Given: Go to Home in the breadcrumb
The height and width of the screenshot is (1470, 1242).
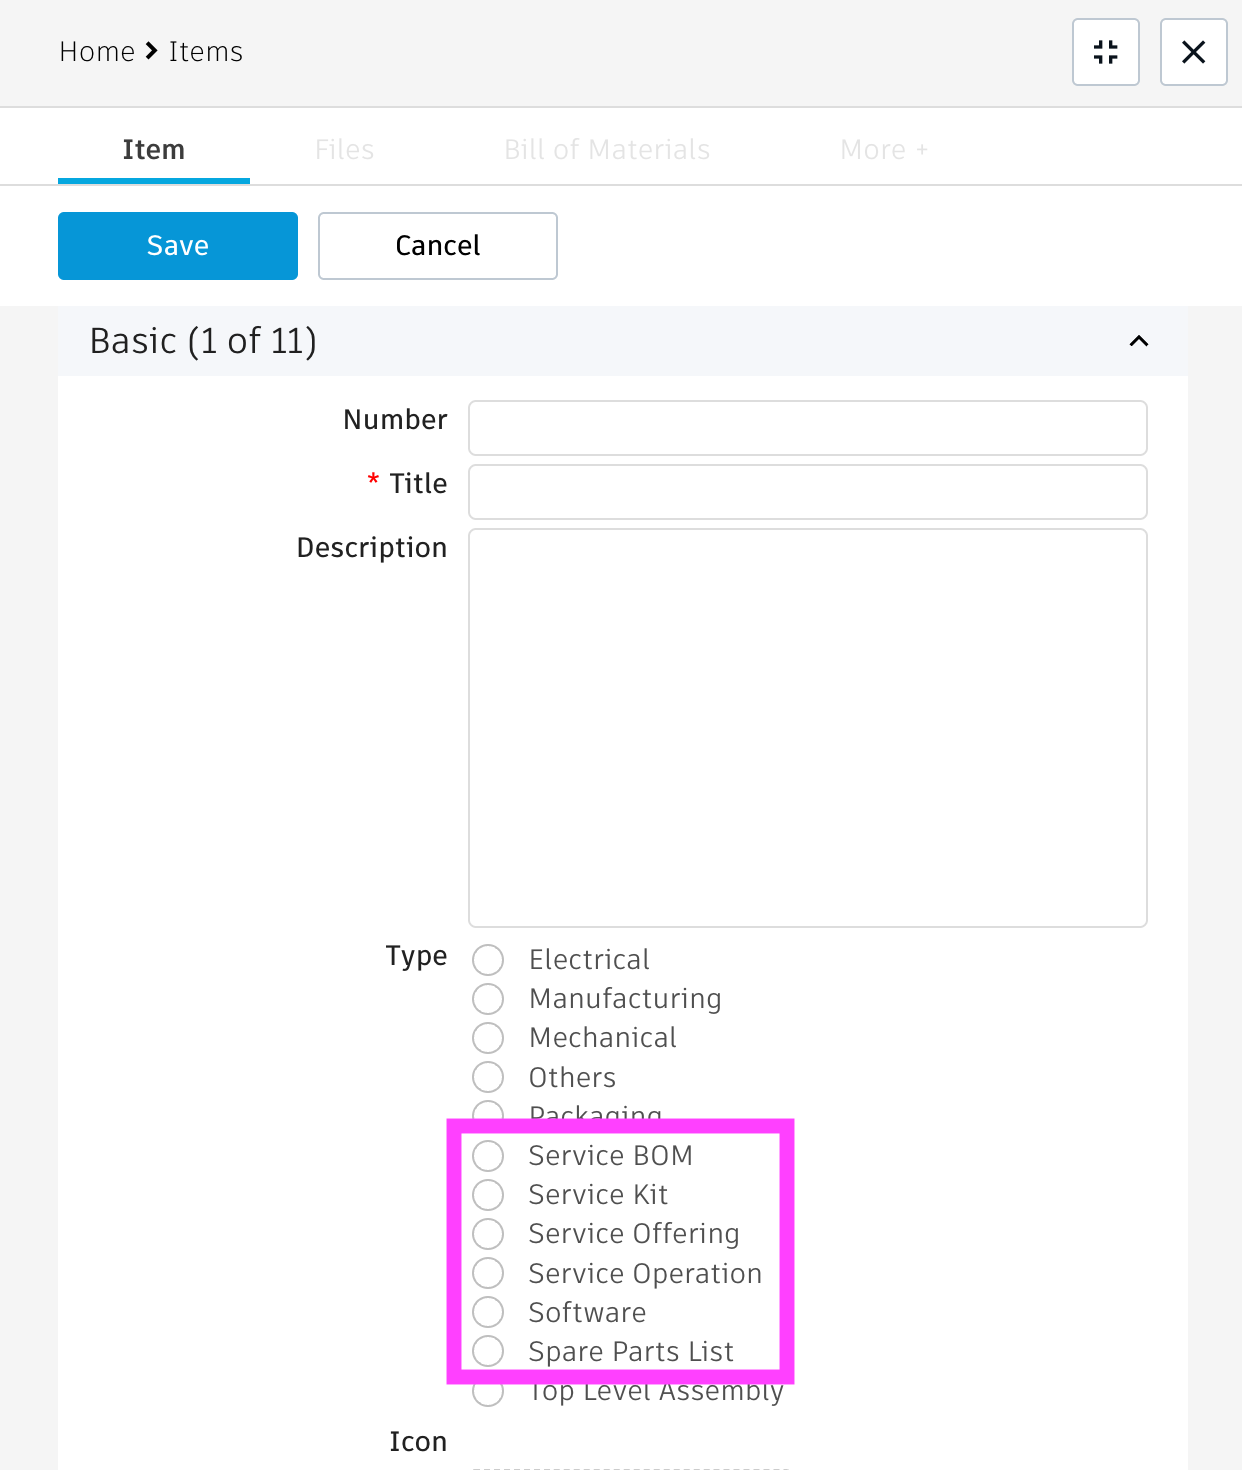Looking at the screenshot, I should (x=97, y=52).
